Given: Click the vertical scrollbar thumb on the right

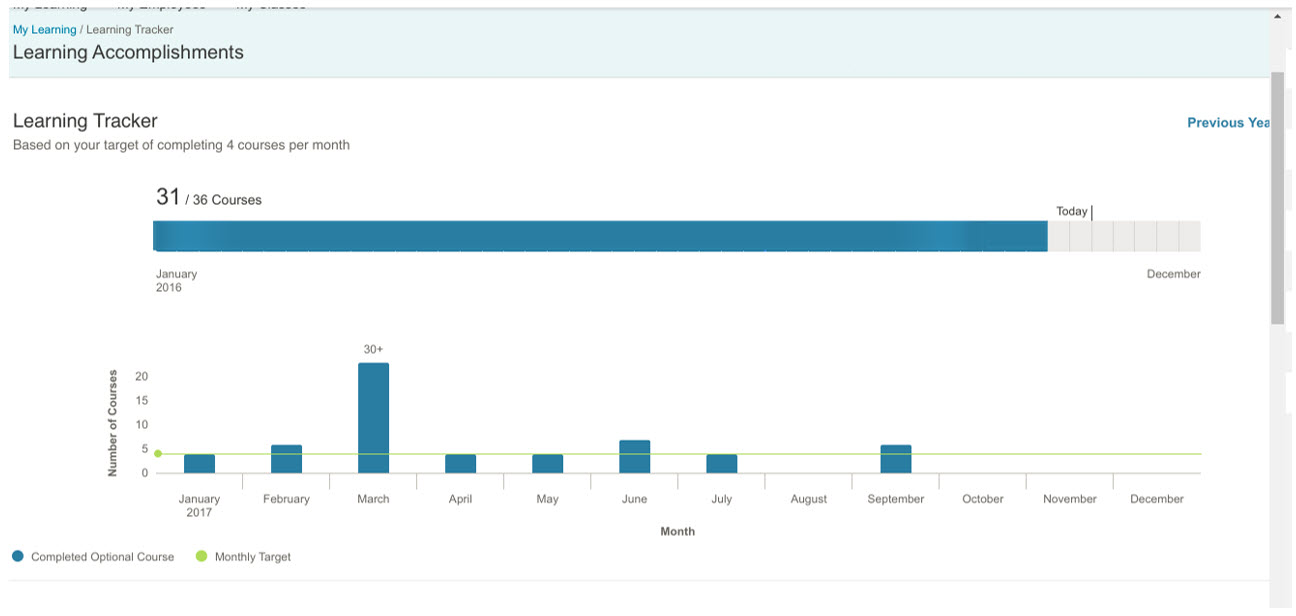Looking at the screenshot, I should 1277,198.
